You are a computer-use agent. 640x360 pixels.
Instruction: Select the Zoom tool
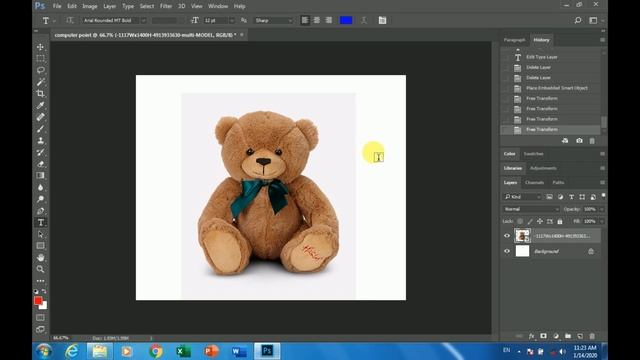[40, 269]
